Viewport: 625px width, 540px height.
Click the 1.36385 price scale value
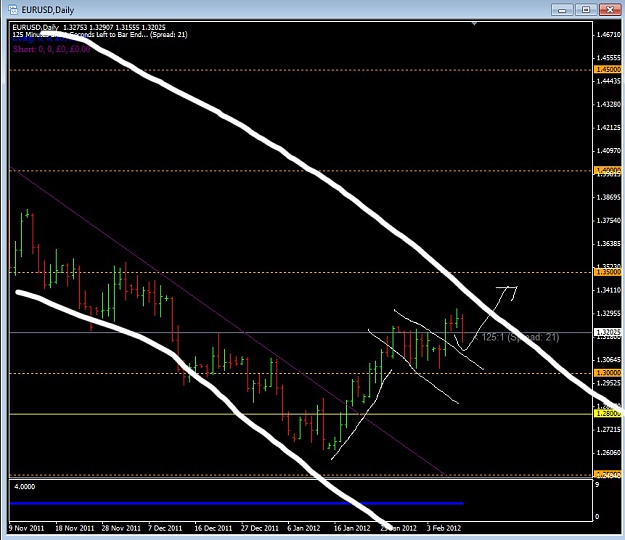click(x=608, y=243)
